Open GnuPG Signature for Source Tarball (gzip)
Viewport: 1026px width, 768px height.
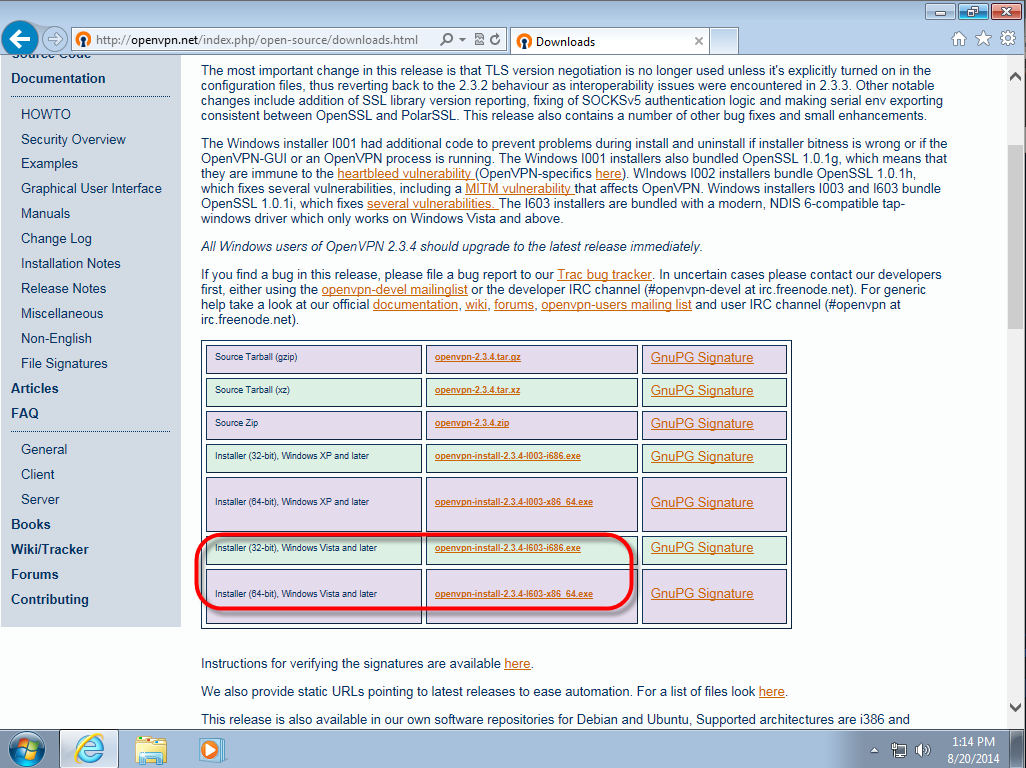click(701, 358)
